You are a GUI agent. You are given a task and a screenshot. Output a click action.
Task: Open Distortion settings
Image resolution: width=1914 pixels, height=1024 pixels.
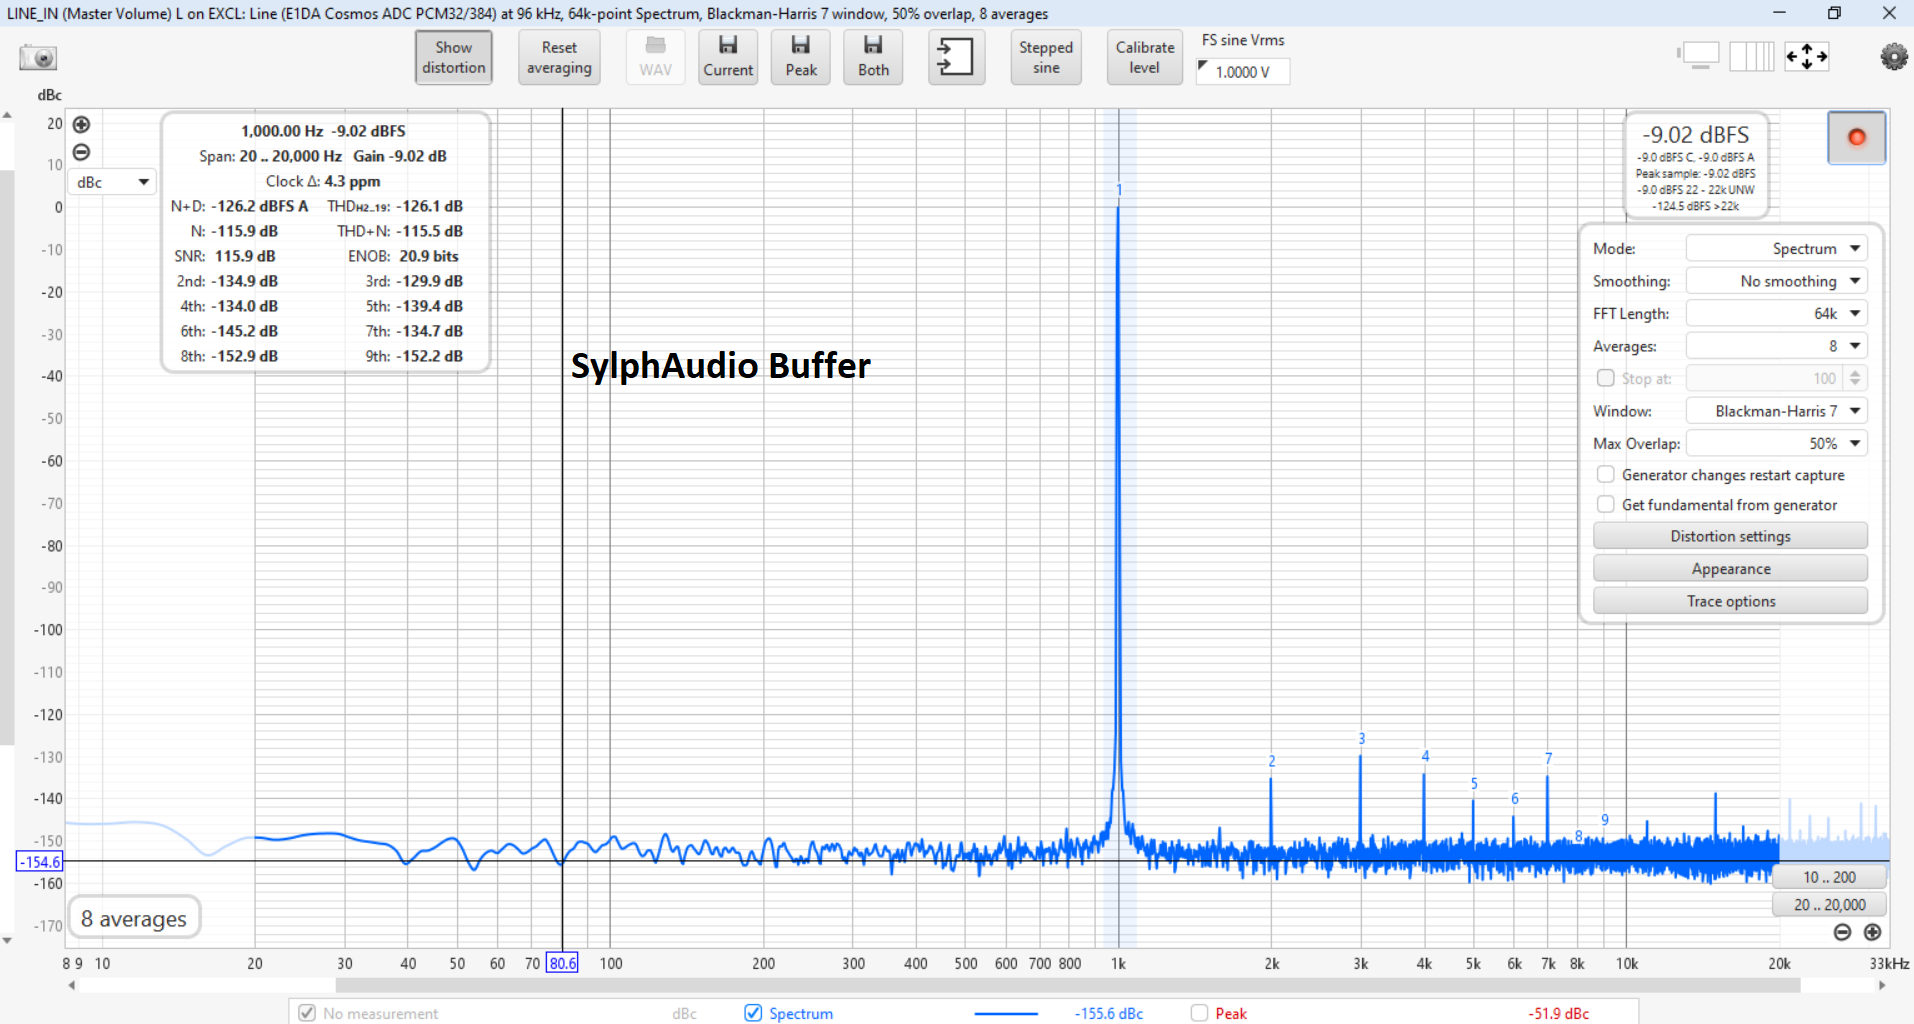click(x=1730, y=536)
